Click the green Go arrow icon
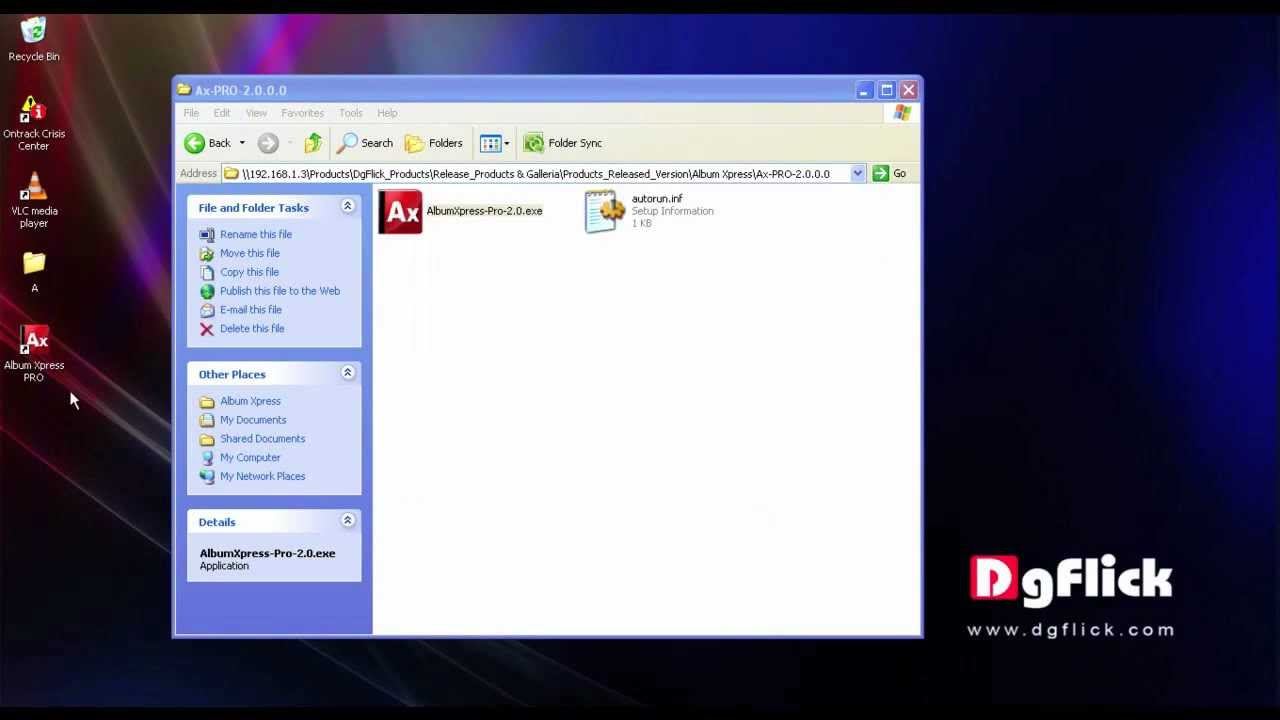1280x720 pixels. pos(880,174)
